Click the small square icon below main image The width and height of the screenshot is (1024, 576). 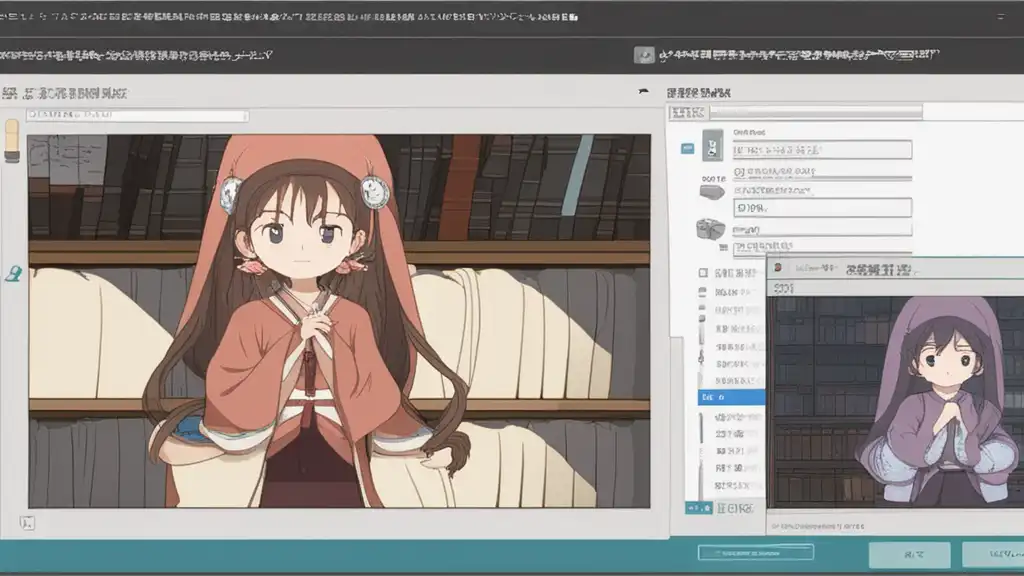28,522
